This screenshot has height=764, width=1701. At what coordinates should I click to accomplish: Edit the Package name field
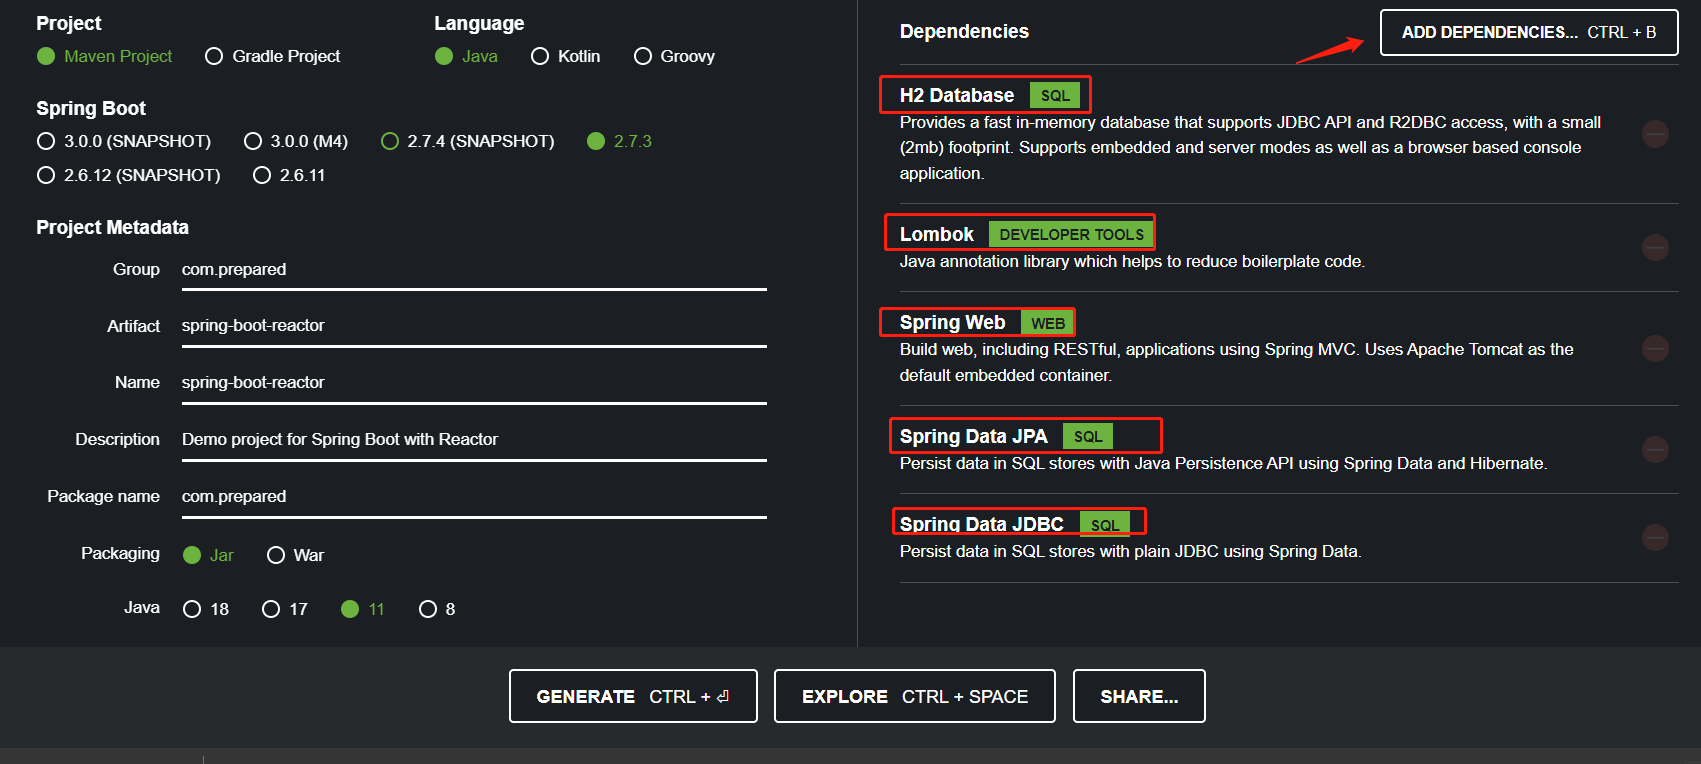click(474, 497)
